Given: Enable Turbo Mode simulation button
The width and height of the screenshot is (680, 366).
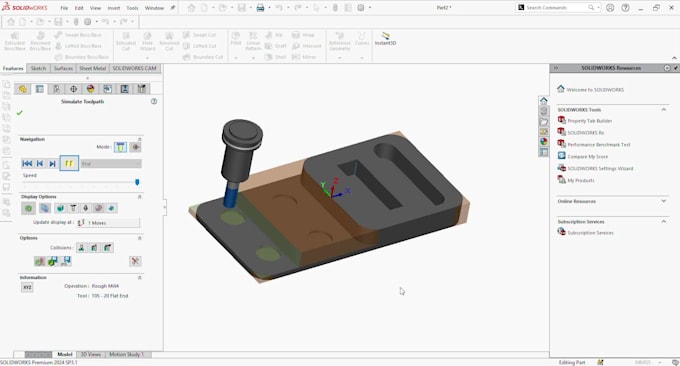Looking at the screenshot, I should [x=135, y=147].
